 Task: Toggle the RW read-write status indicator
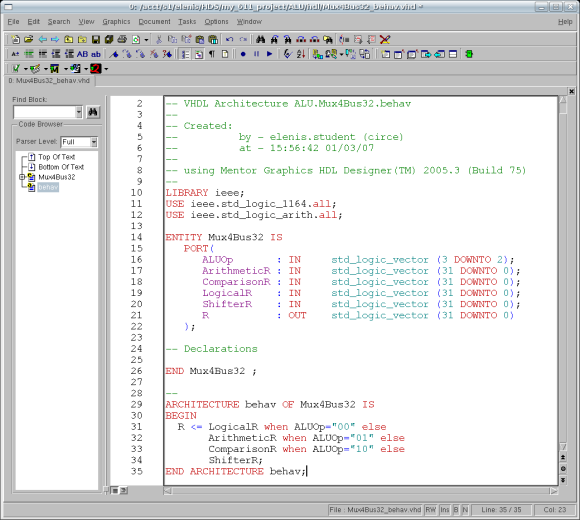[x=430, y=510]
